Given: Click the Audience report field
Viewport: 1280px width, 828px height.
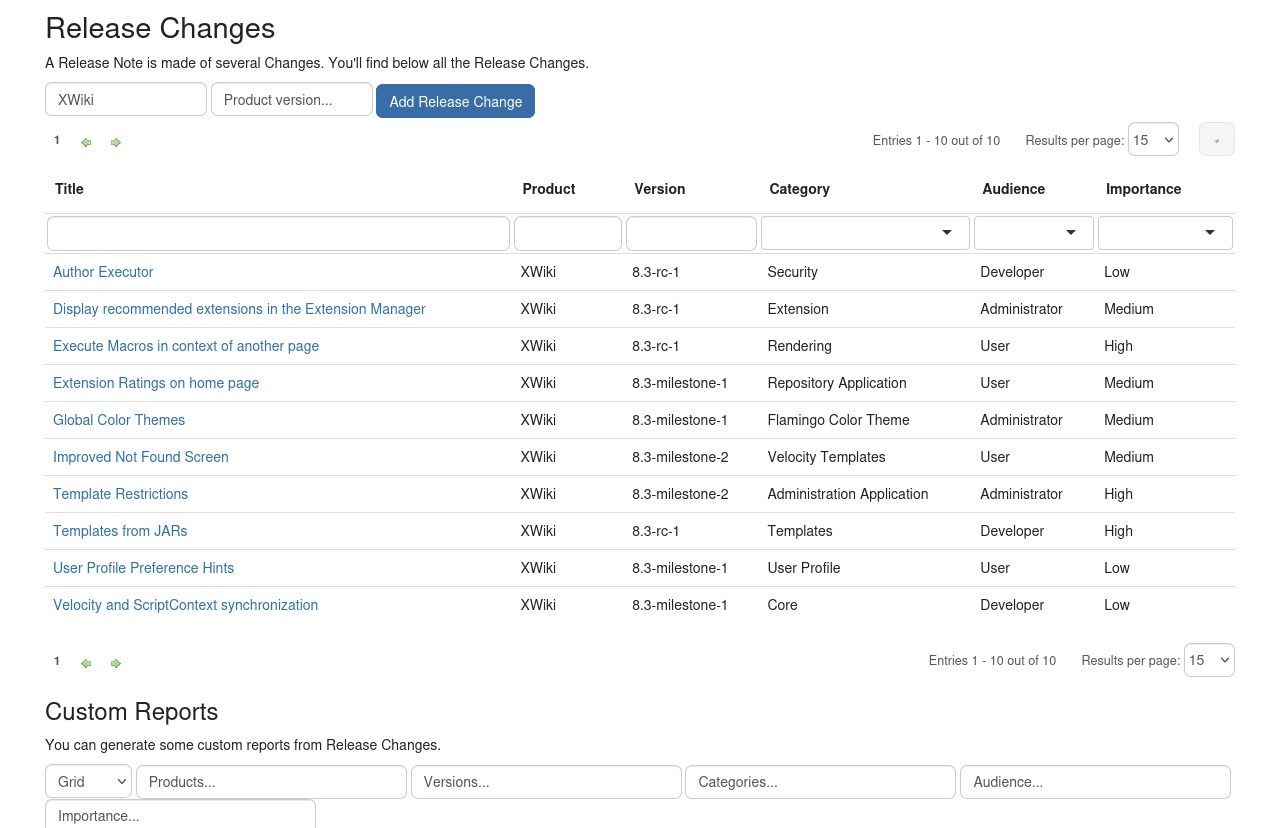Looking at the screenshot, I should coord(1095,782).
